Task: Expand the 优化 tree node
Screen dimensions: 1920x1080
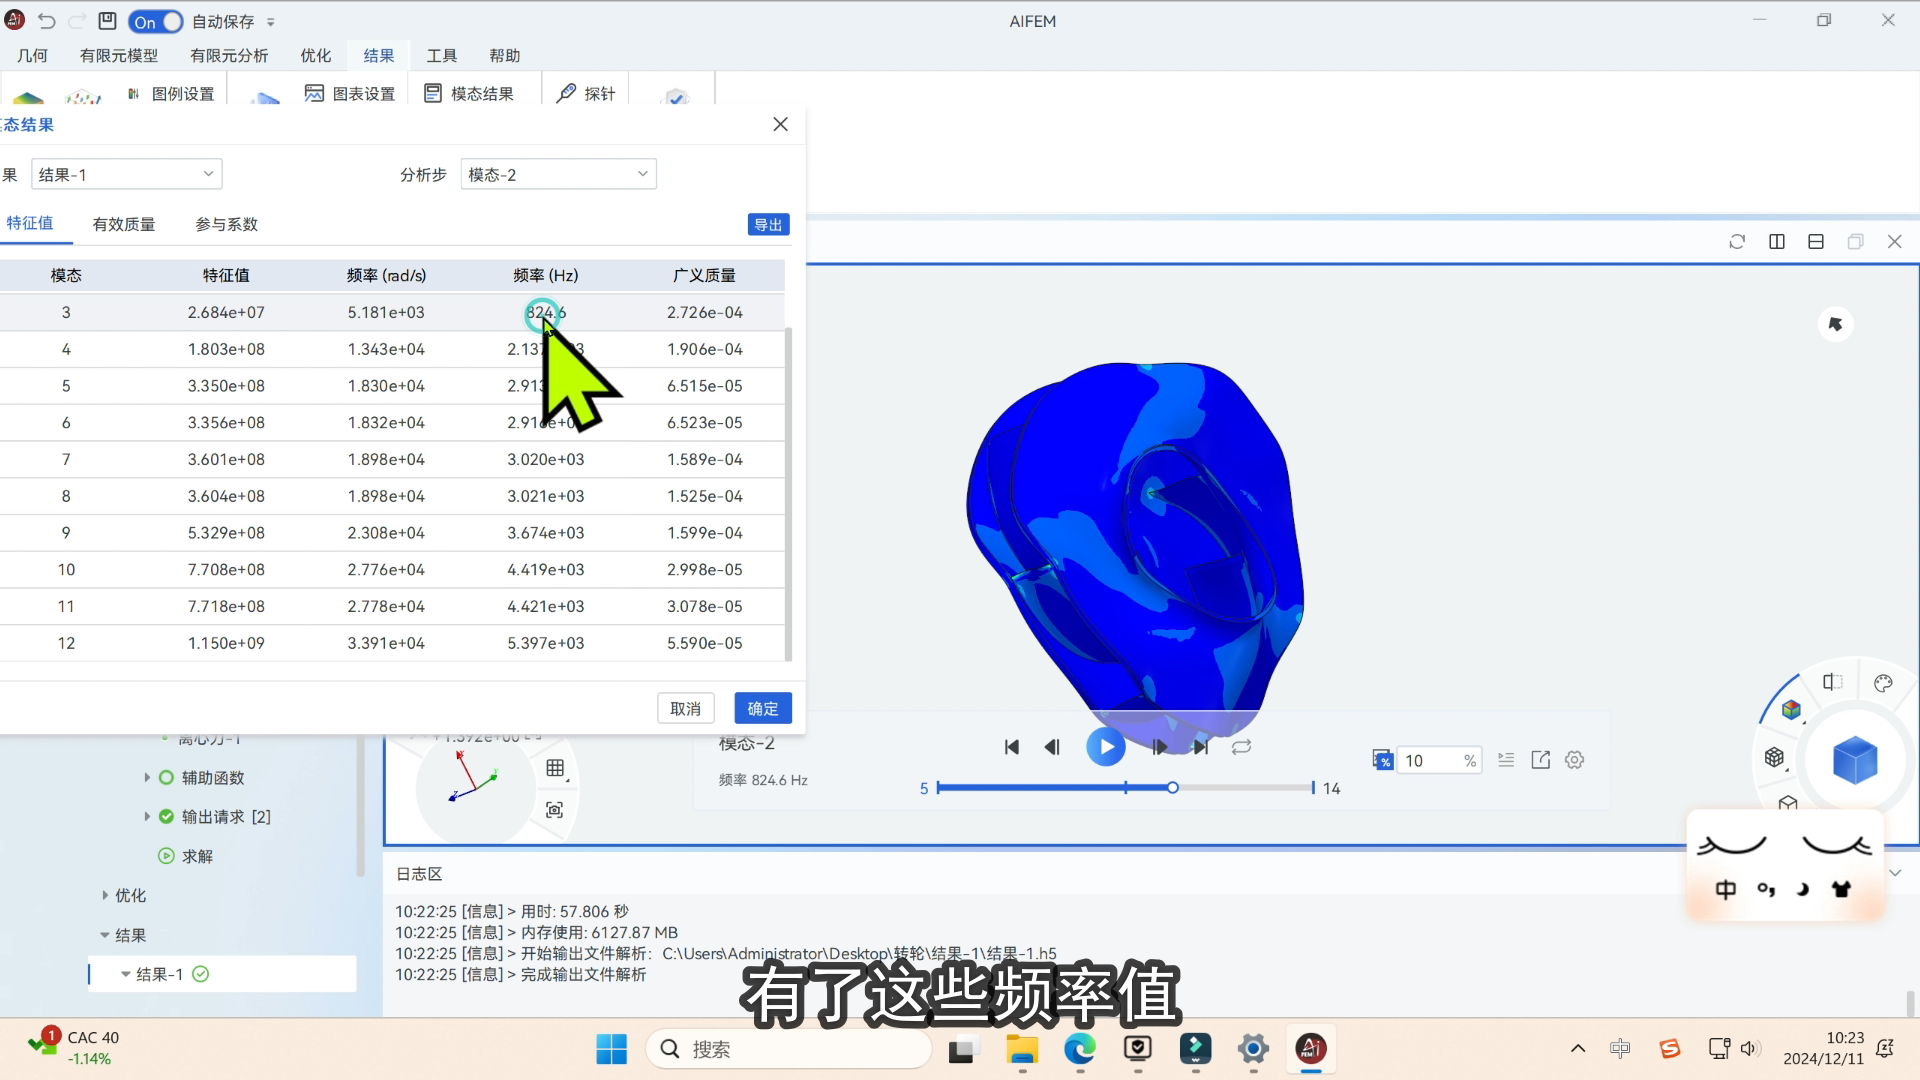Action: (105, 895)
